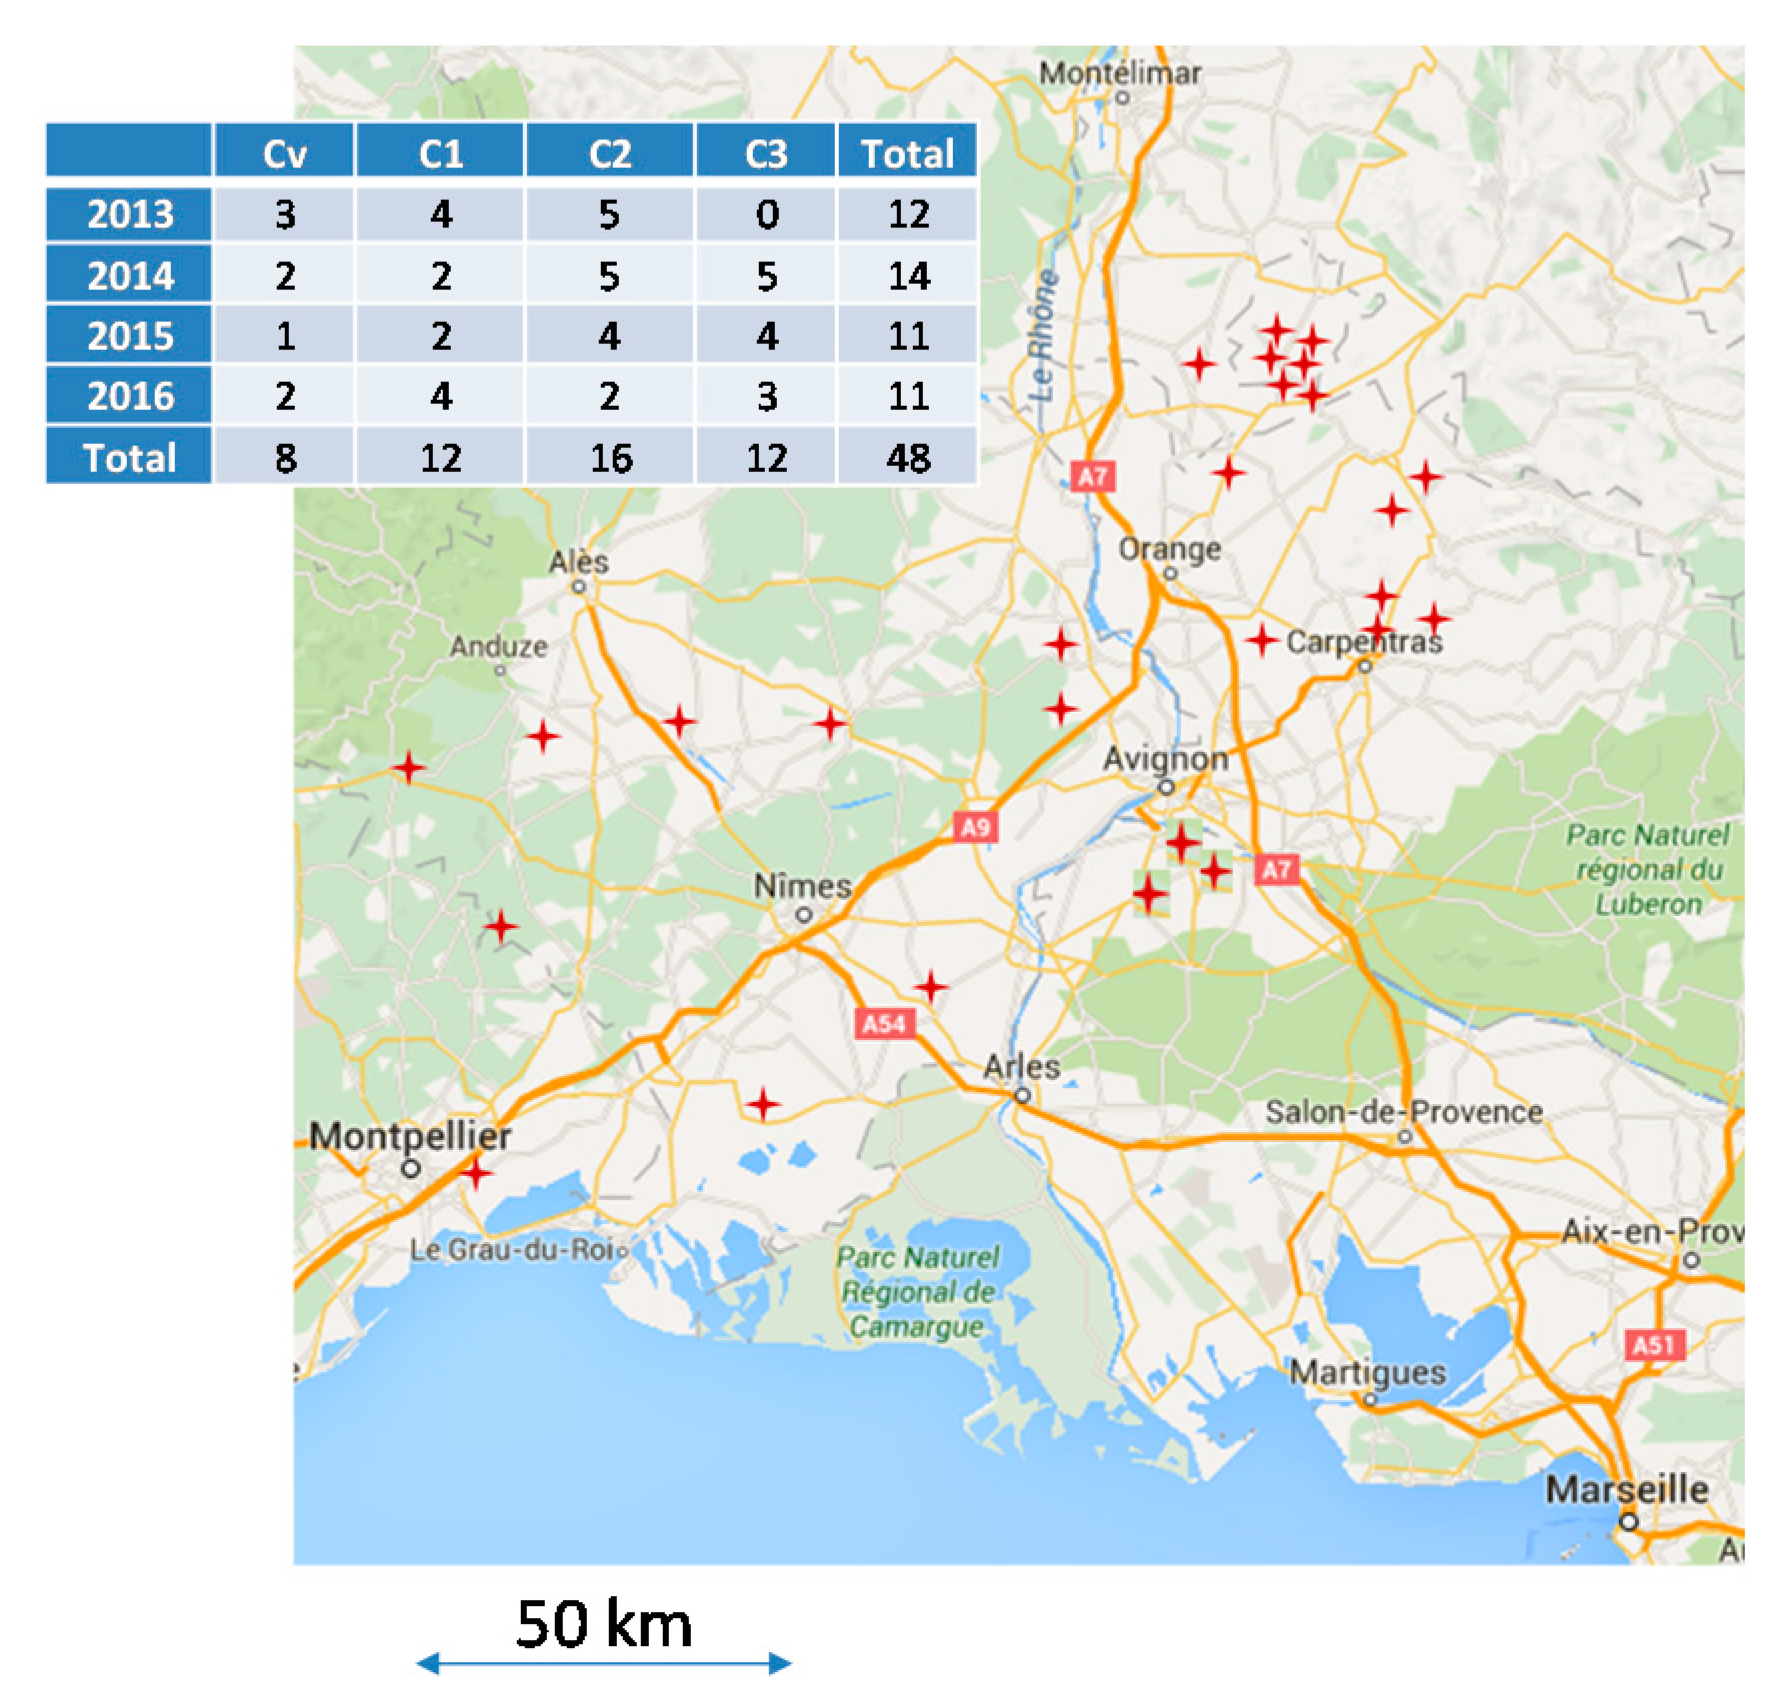Click the A54 highway badge near Arles

(884, 1023)
